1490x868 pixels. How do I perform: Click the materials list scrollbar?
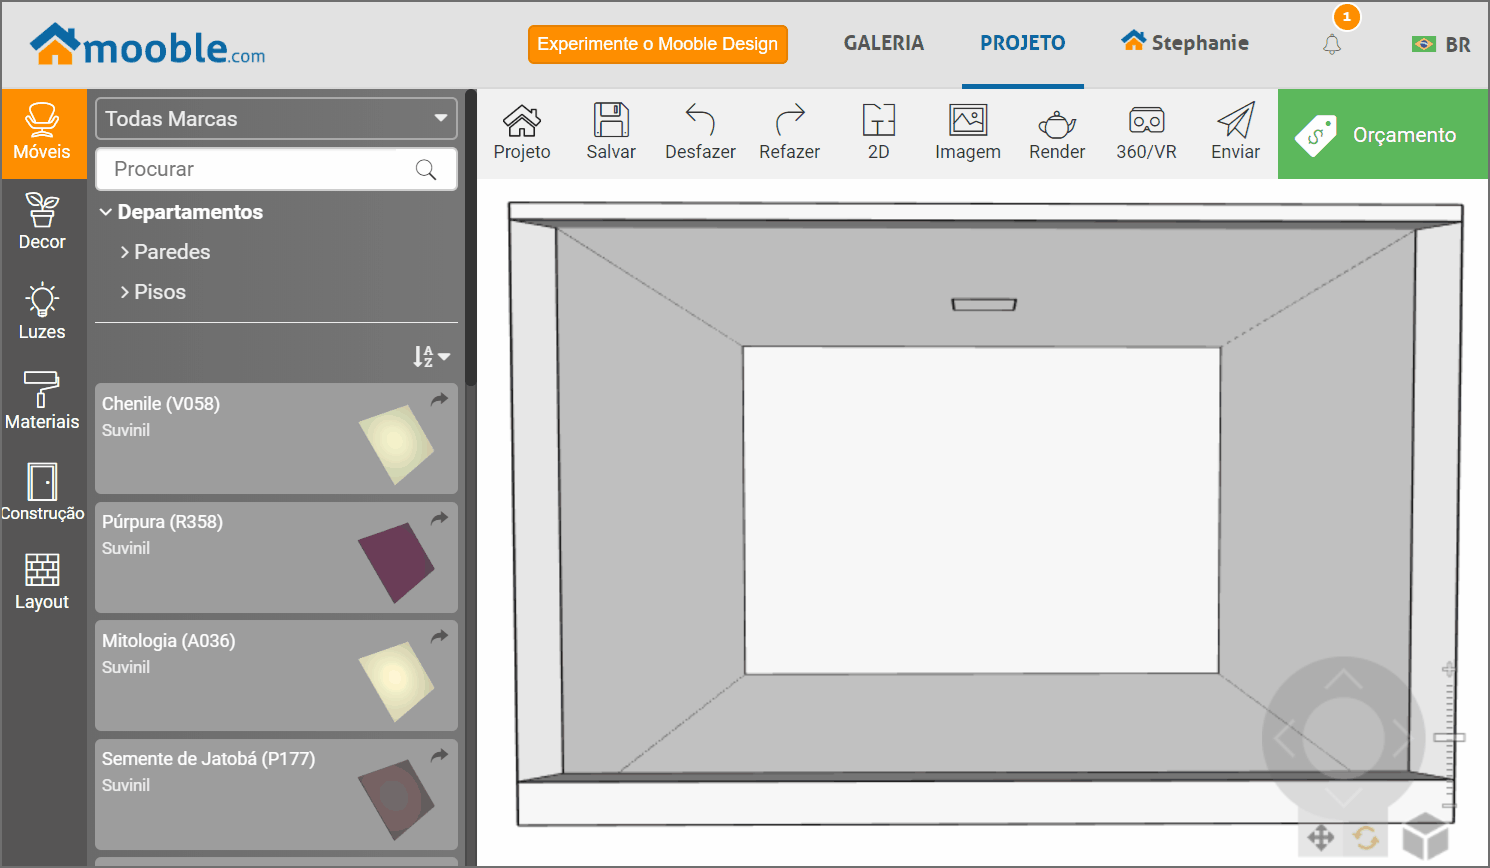[x=470, y=238]
